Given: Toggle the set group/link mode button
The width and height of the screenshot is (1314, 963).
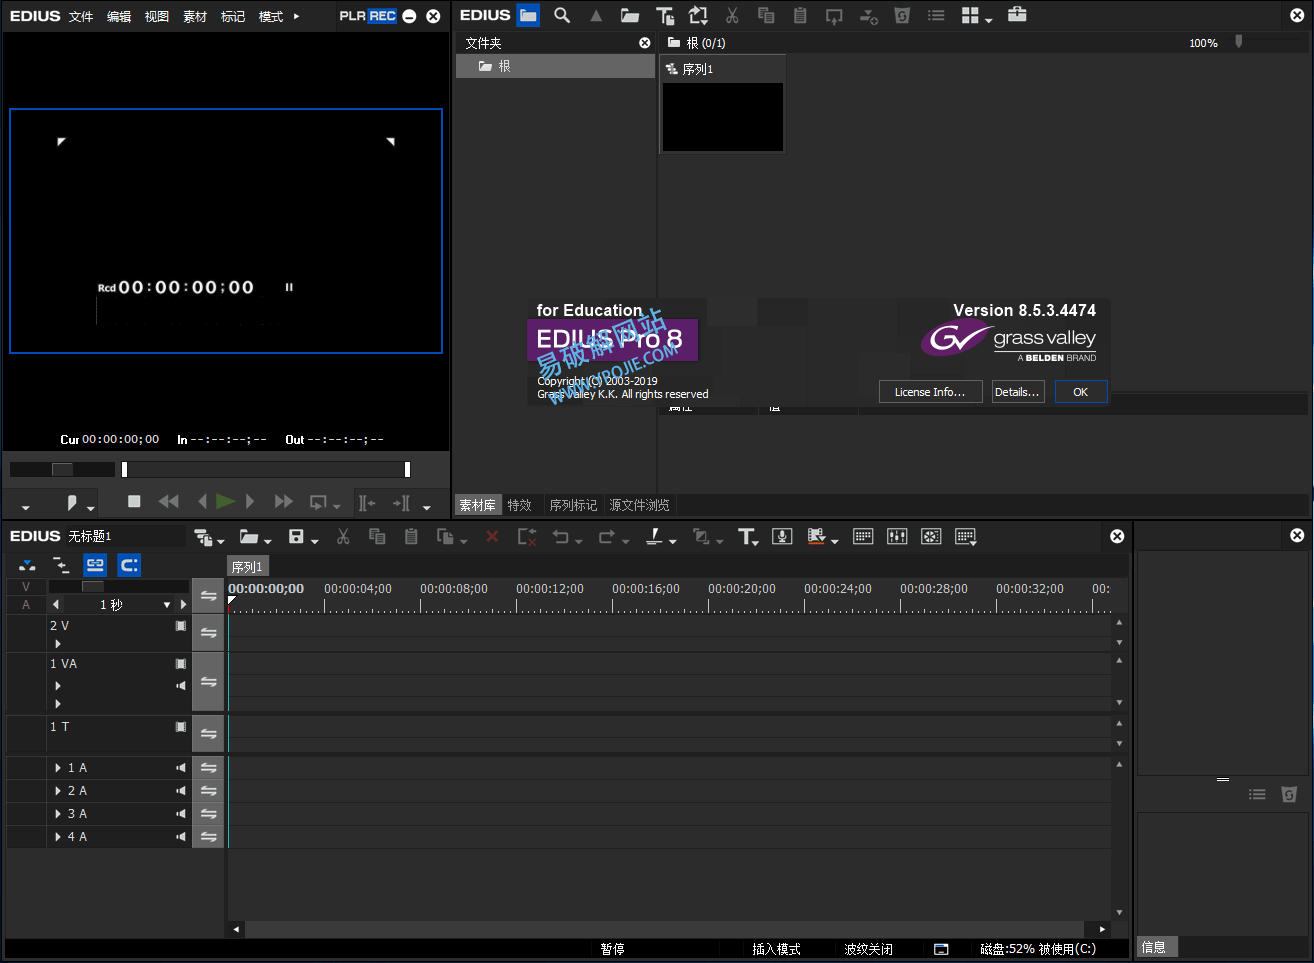Looking at the screenshot, I should (95, 565).
